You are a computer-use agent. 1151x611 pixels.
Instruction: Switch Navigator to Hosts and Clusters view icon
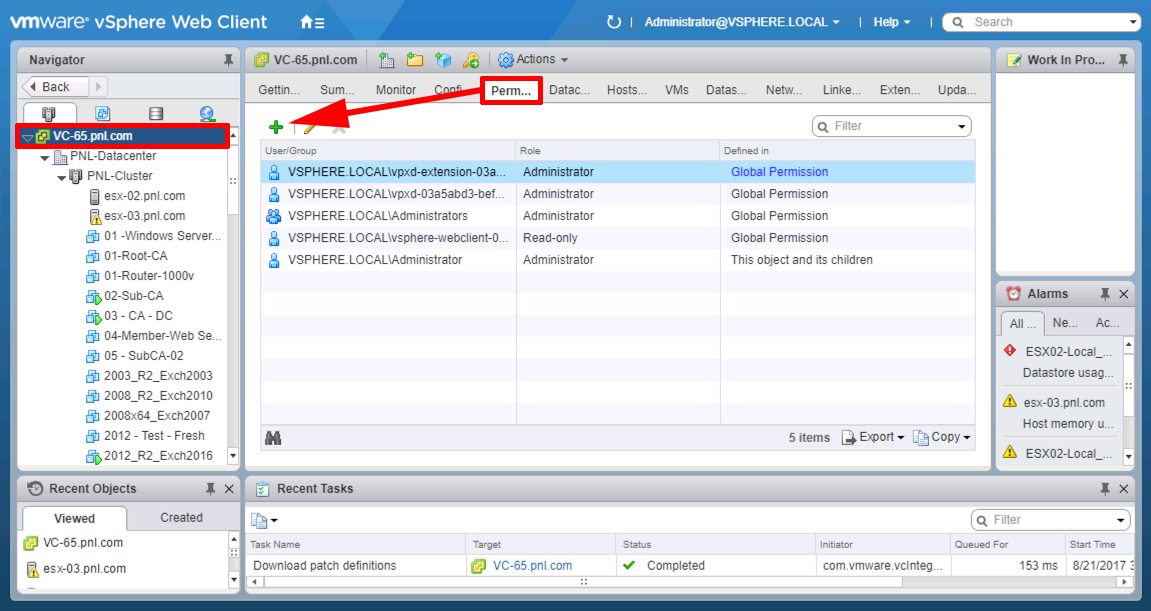pos(49,113)
